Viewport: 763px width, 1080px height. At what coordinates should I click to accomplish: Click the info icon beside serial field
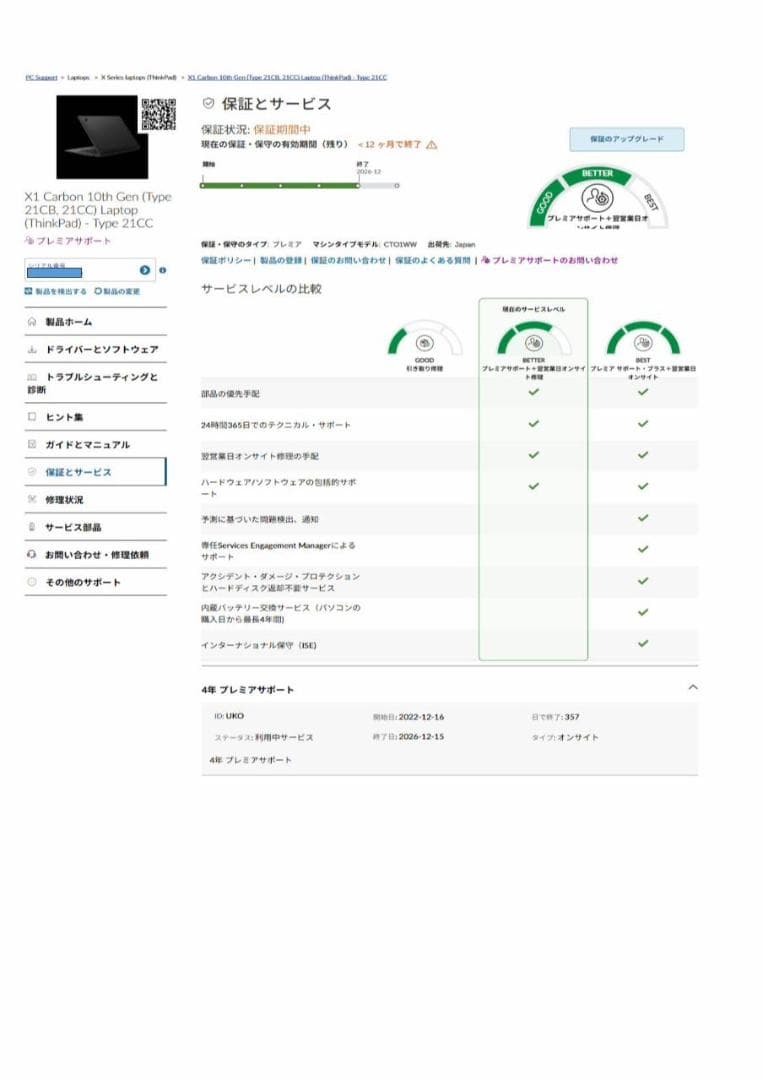(x=163, y=271)
